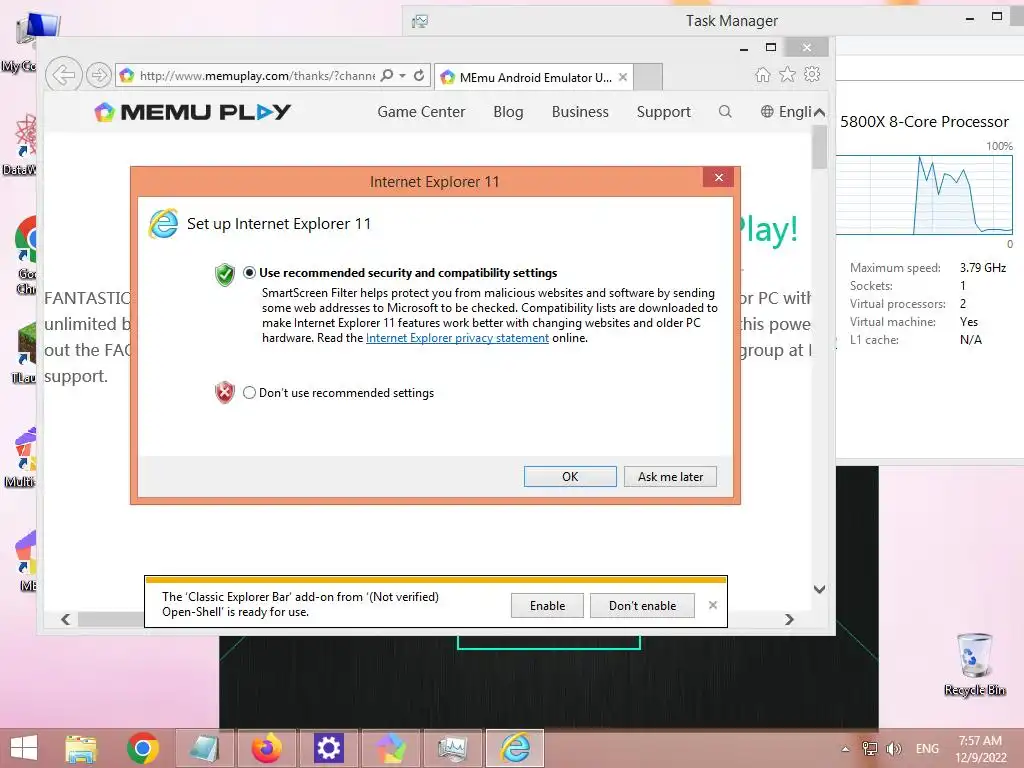The image size is (1024, 768).
Task: Click the IE forward navigation arrow
Action: point(99,75)
